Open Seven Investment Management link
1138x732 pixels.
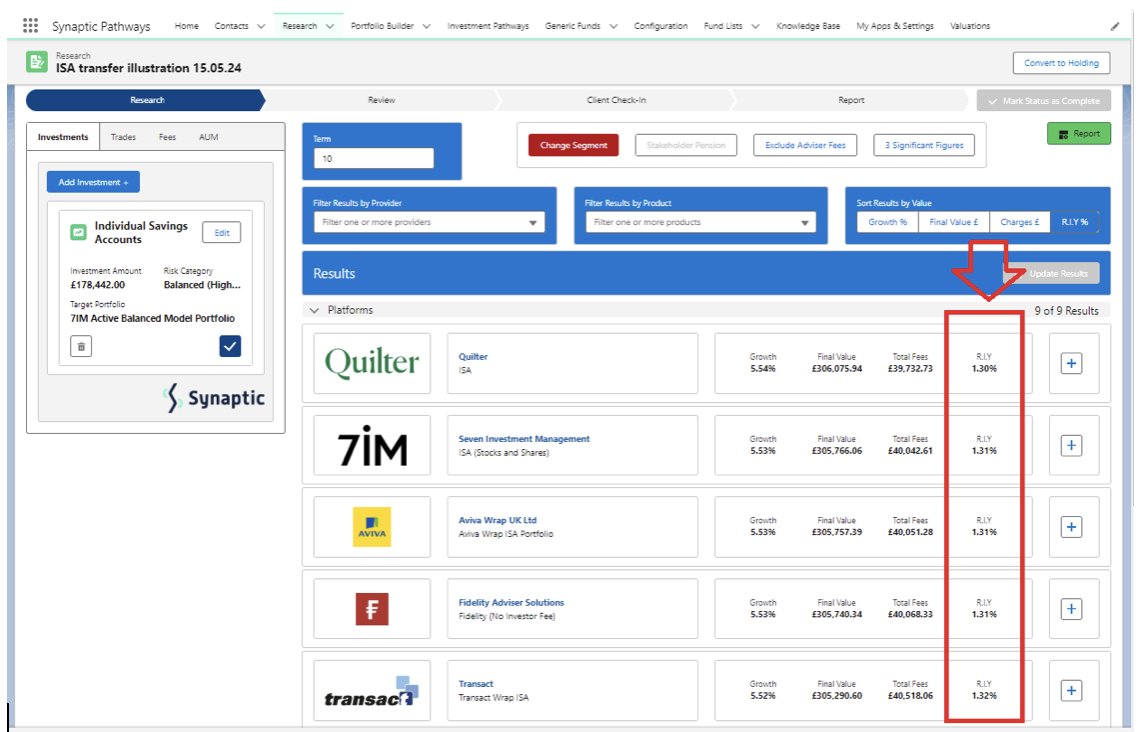[524, 439]
